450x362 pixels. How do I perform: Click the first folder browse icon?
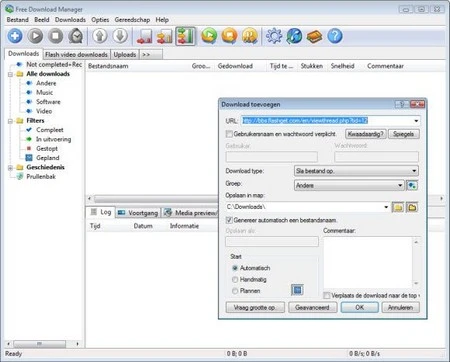pyautogui.click(x=398, y=207)
